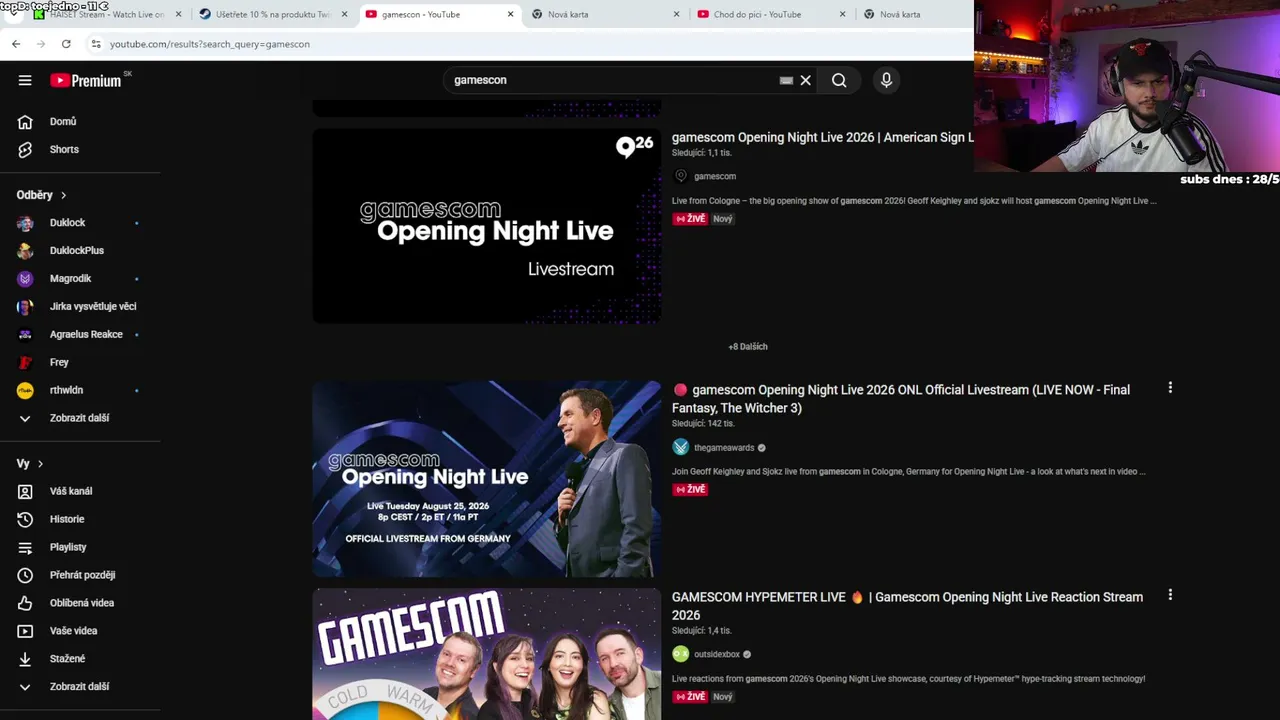Visit gamescom channel name link
Screen dimensions: 1280x720
tap(715, 176)
